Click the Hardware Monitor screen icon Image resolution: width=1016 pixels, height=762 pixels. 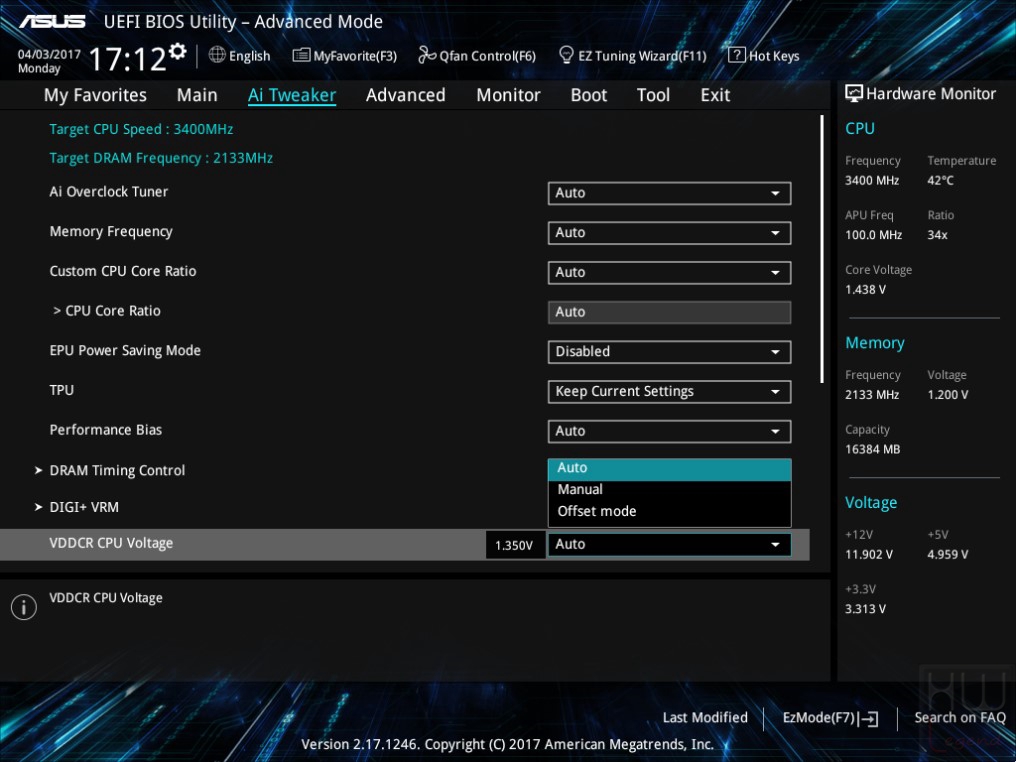854,93
